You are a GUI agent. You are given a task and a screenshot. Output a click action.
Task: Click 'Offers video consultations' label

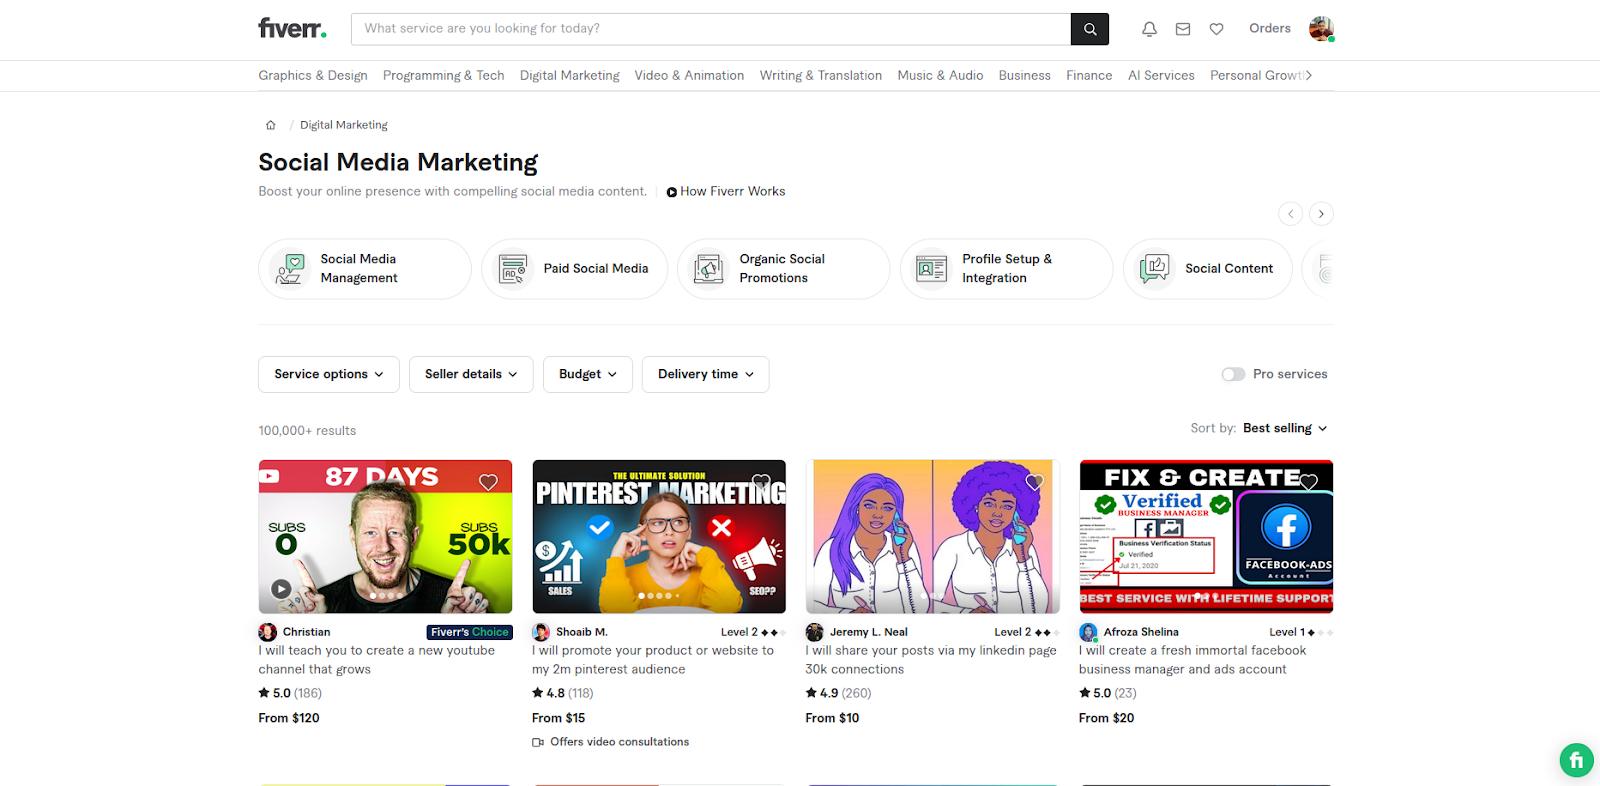click(x=620, y=742)
